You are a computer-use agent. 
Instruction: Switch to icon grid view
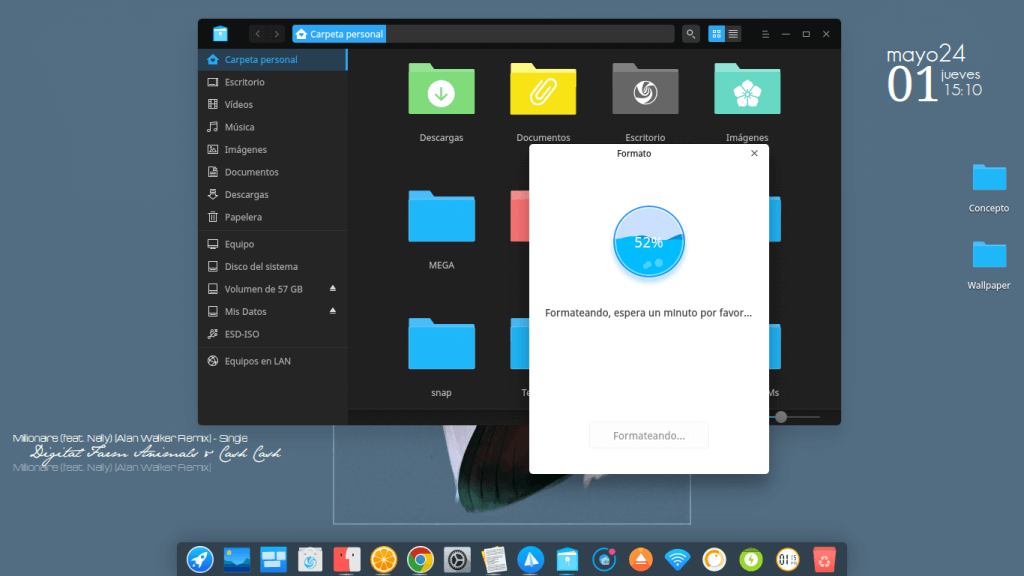click(717, 34)
